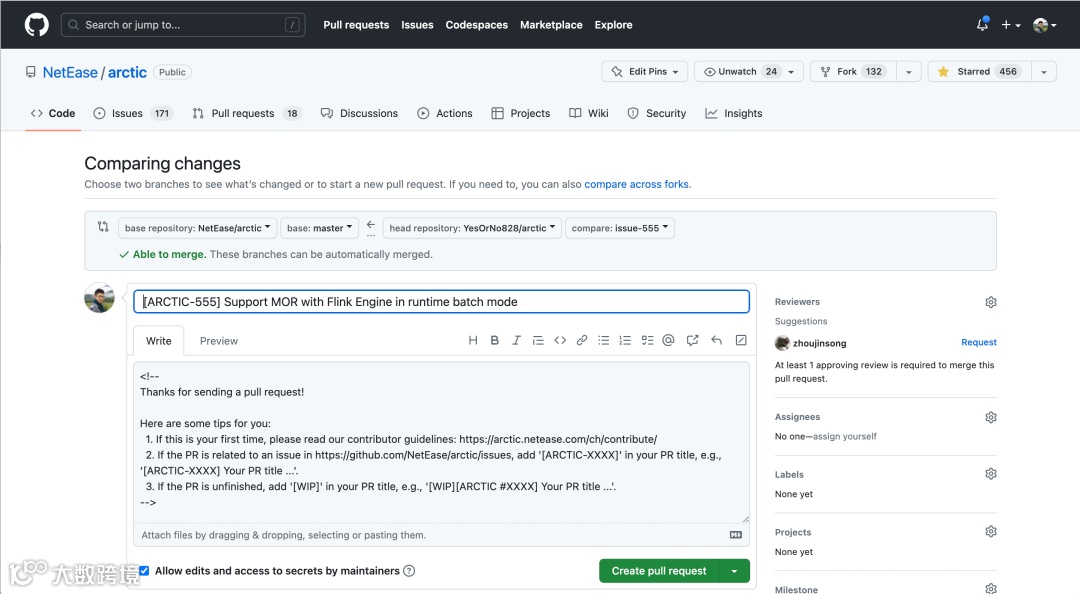The height and width of the screenshot is (594, 1080).
Task: Add a link using the link icon
Action: coord(582,341)
